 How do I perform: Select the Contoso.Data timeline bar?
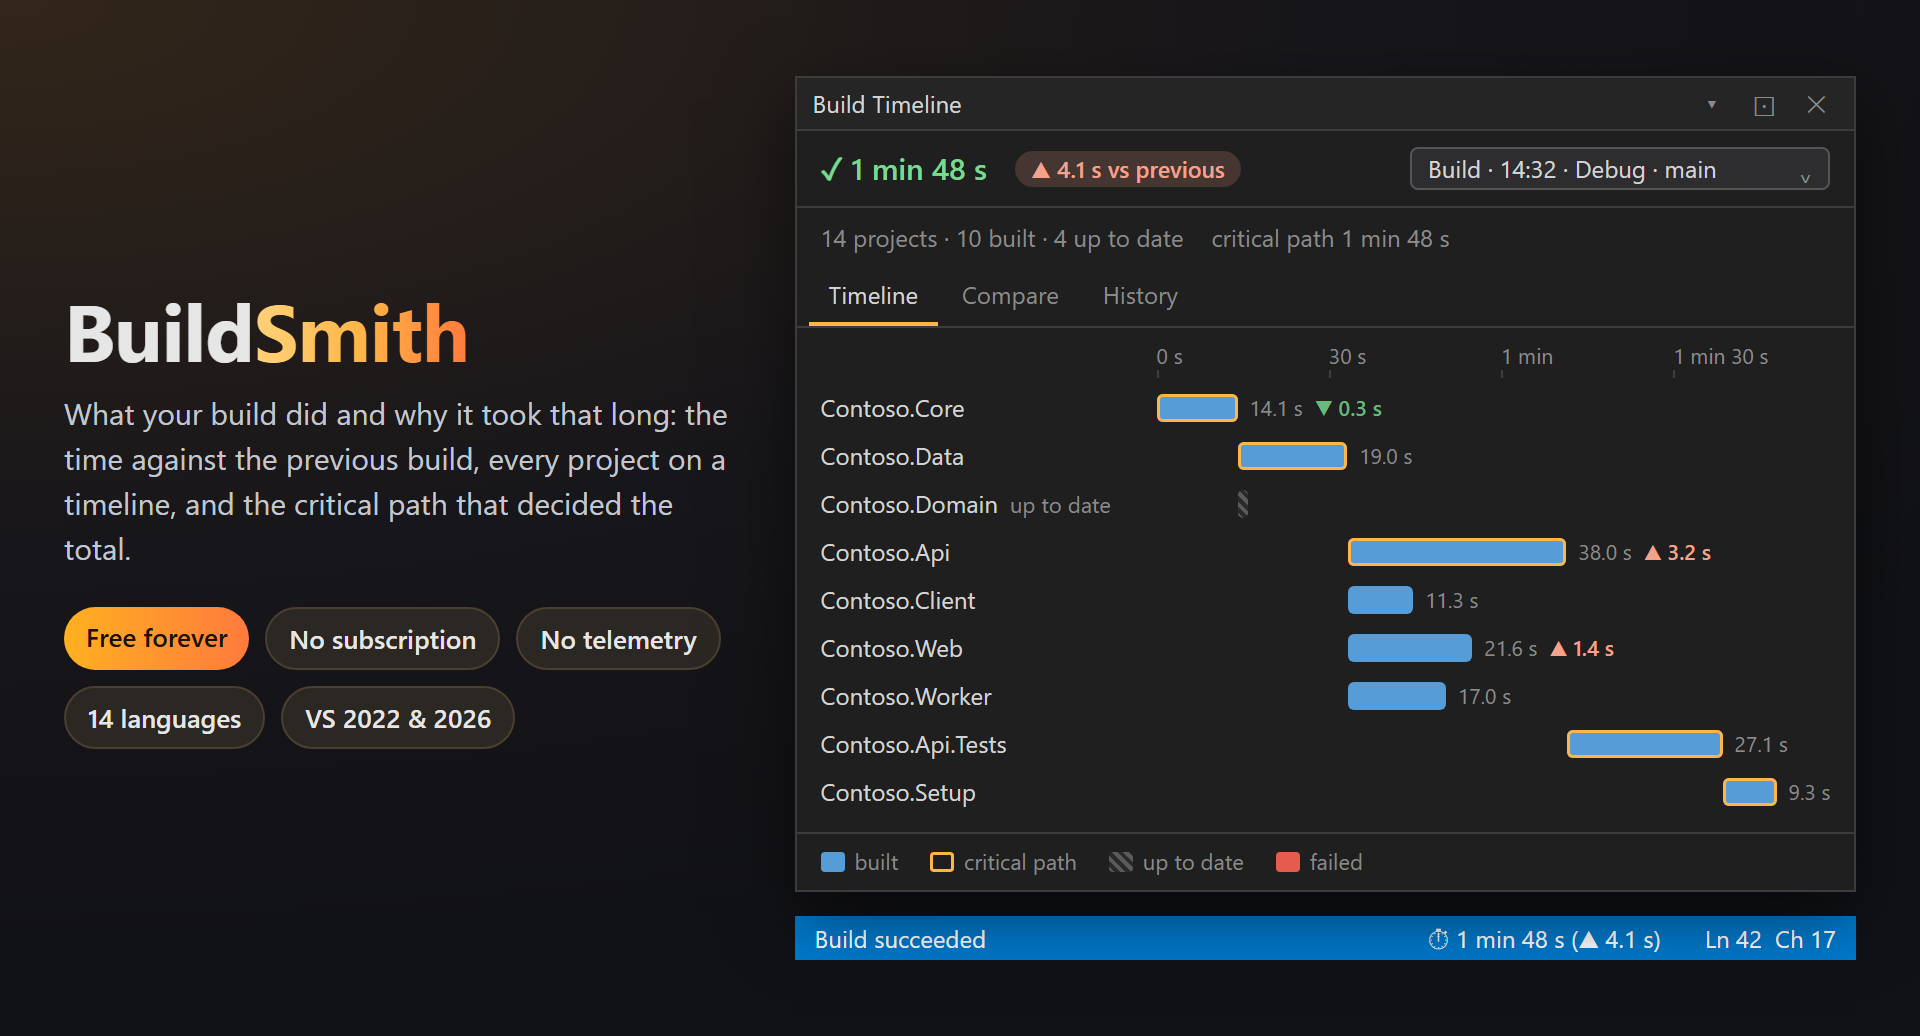pos(1292,456)
